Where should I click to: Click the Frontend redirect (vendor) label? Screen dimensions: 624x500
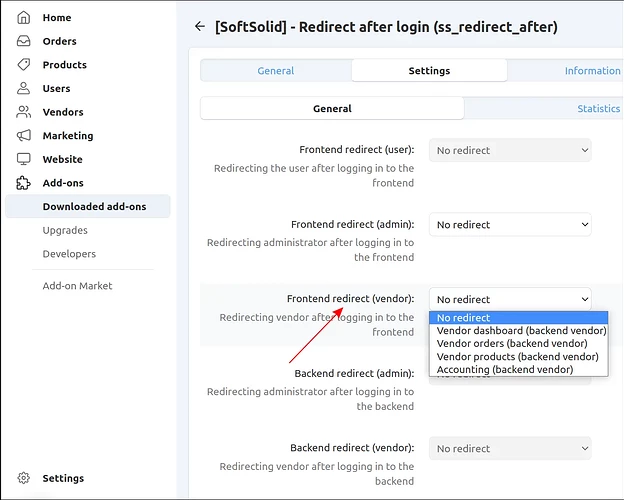point(351,299)
